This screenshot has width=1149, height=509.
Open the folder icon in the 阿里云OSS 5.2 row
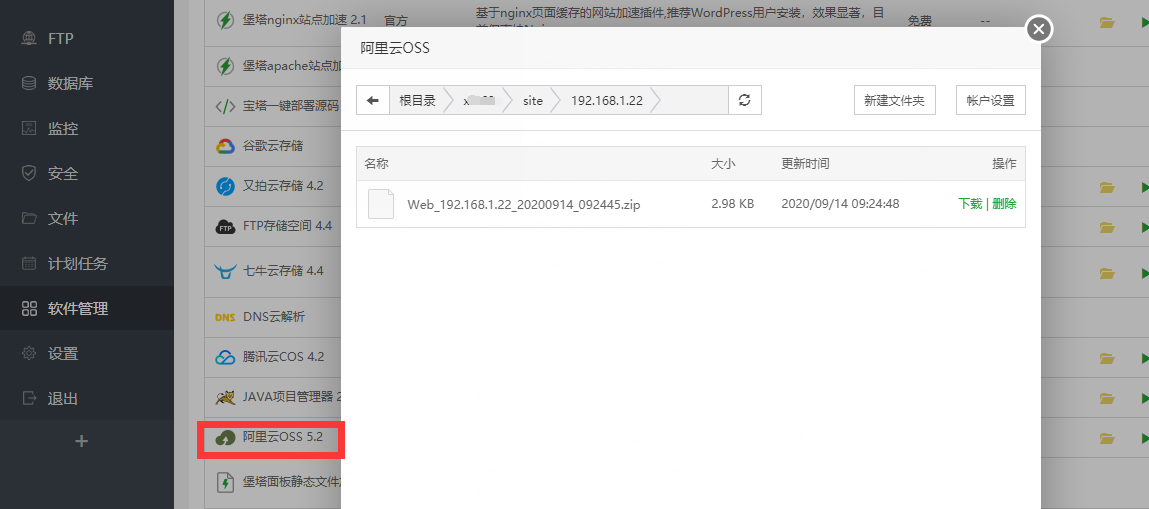1106,439
